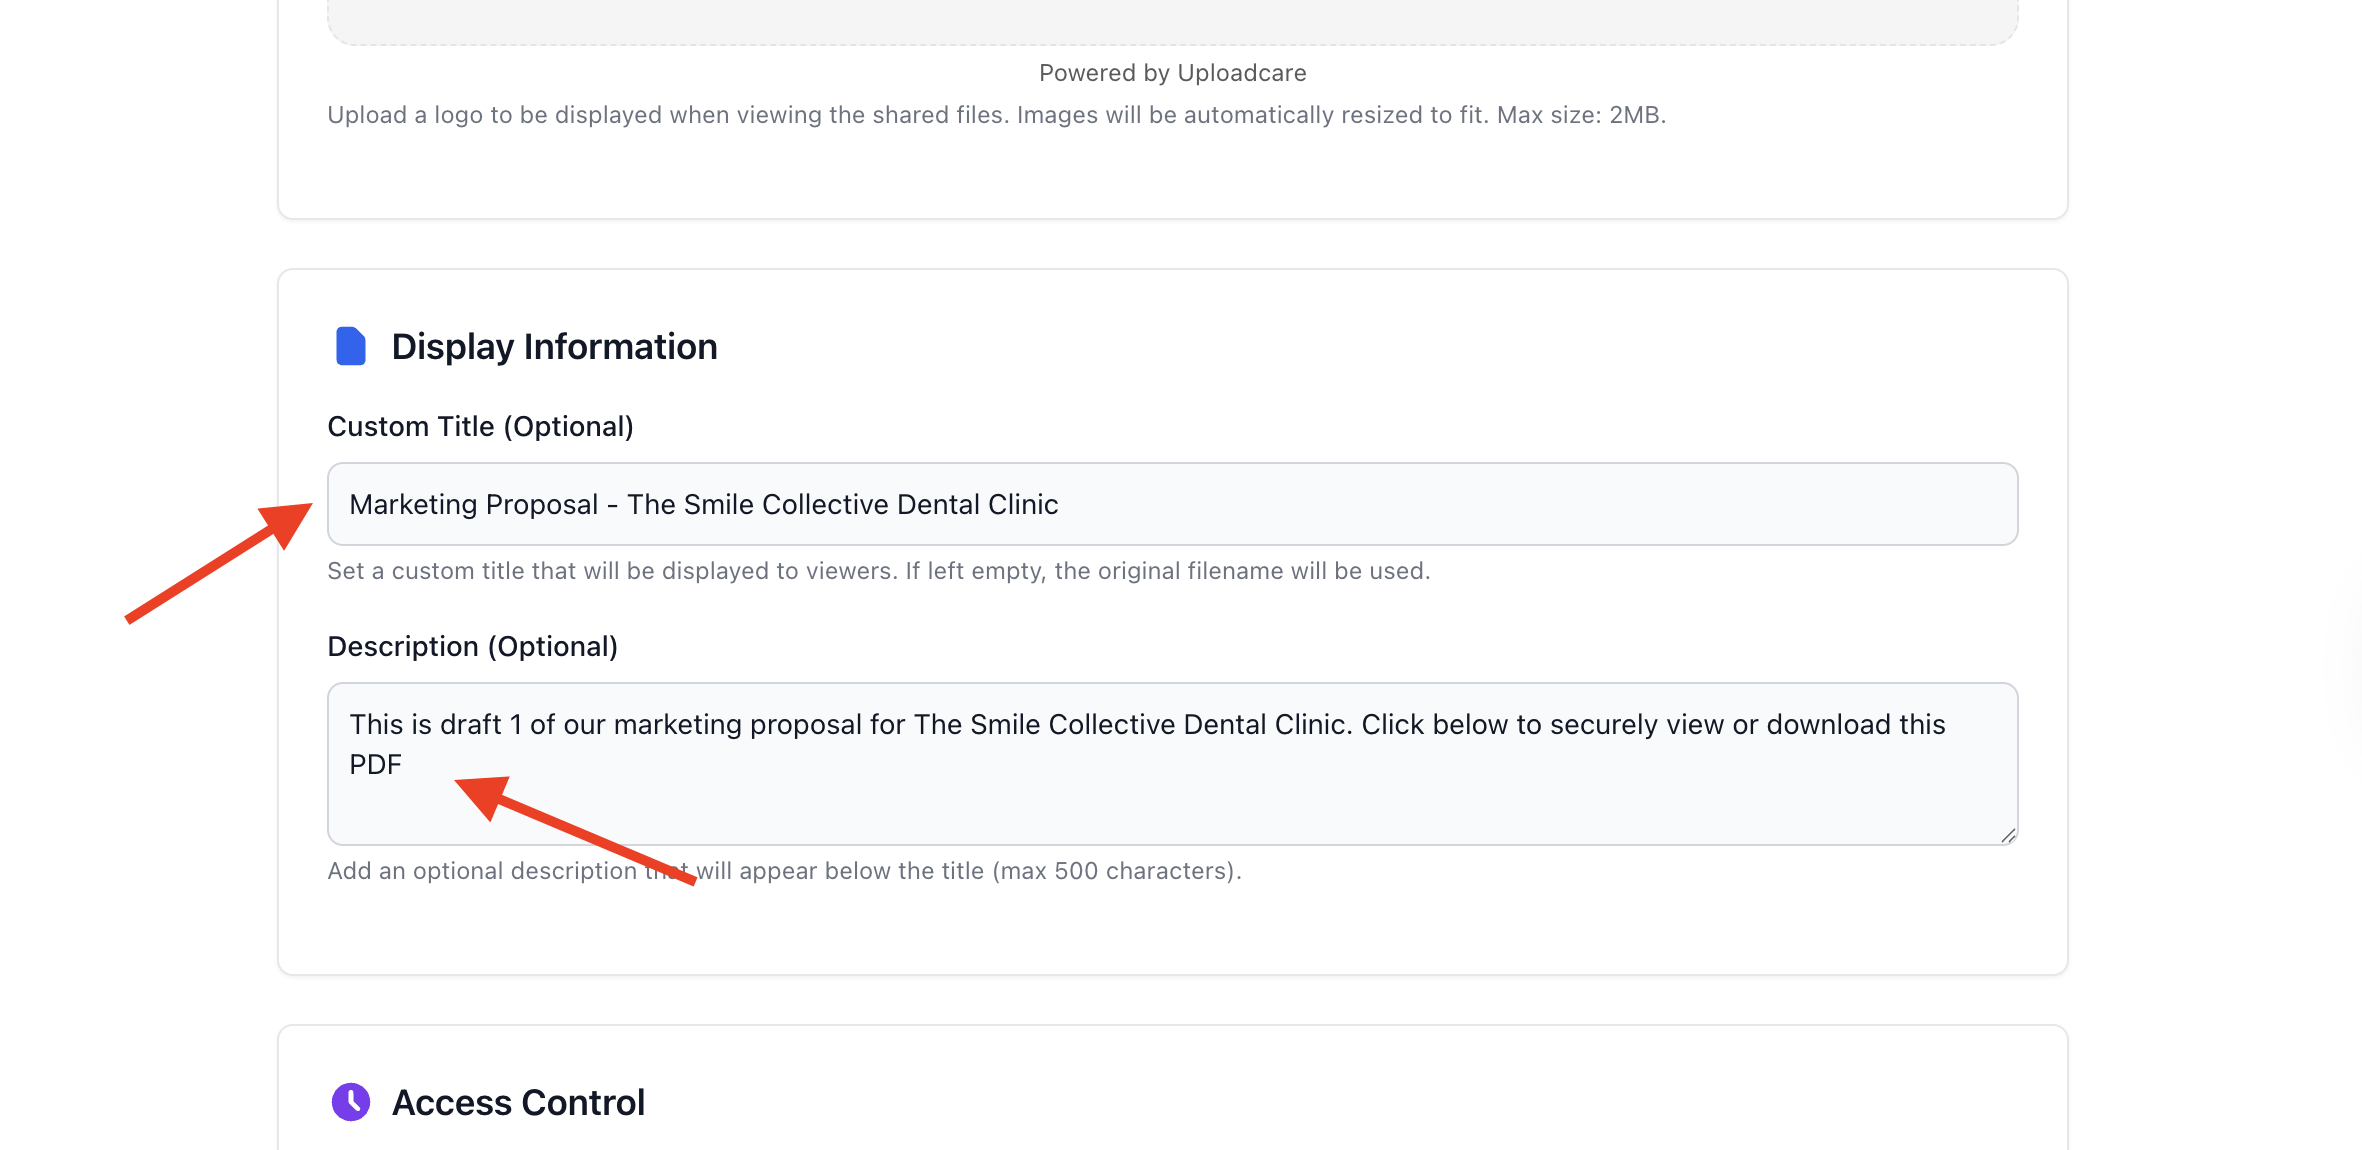Viewport: 2362px width, 1150px height.
Task: Click the "Custom Title (Optional)" label
Action: pyautogui.click(x=480, y=427)
